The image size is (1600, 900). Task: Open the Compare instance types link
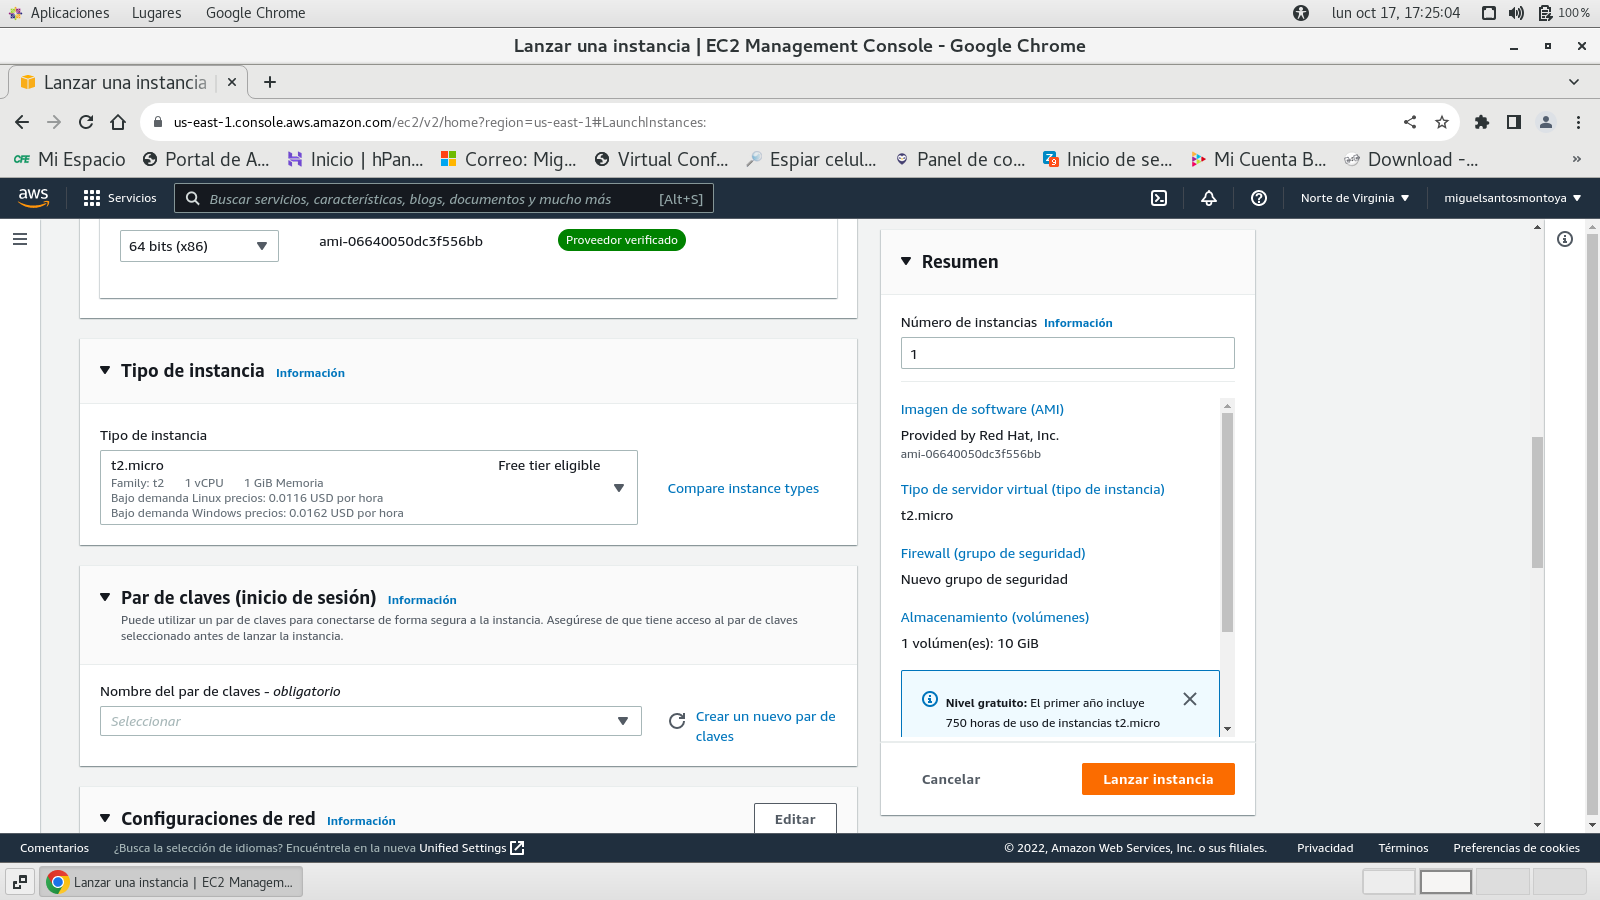click(x=743, y=488)
